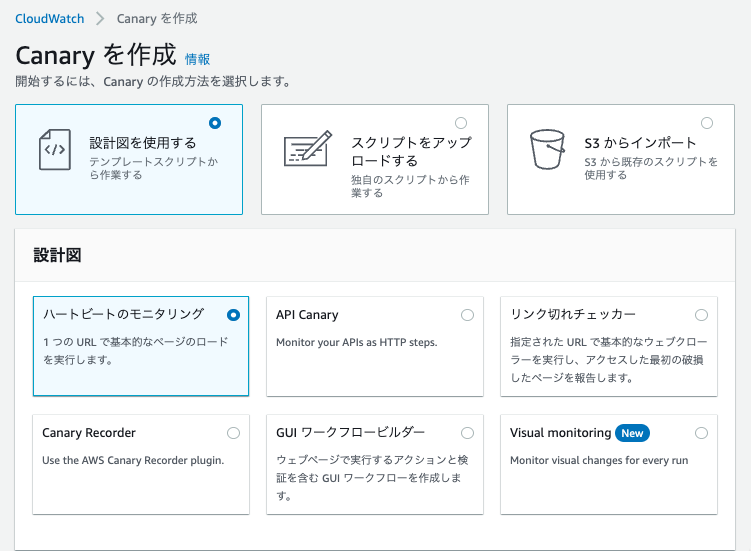751x551 pixels.
Task: Select スクリプトをアップロードする radio button
Action: pos(461,123)
